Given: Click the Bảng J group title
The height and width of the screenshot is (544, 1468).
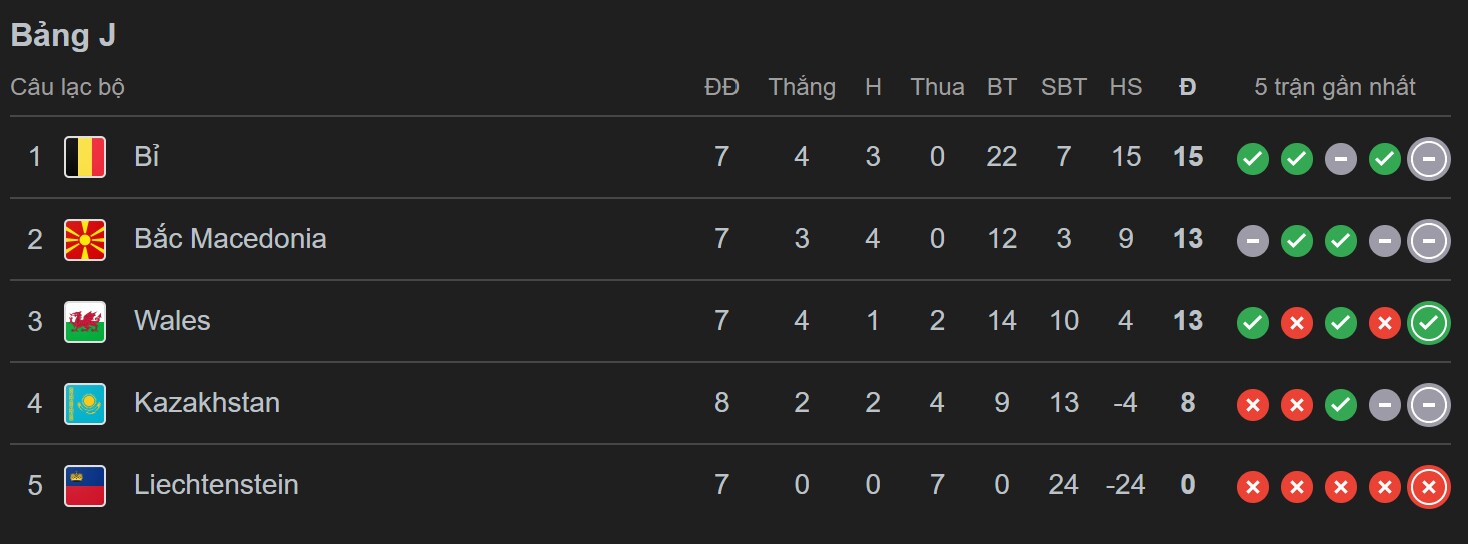Looking at the screenshot, I should point(63,35).
